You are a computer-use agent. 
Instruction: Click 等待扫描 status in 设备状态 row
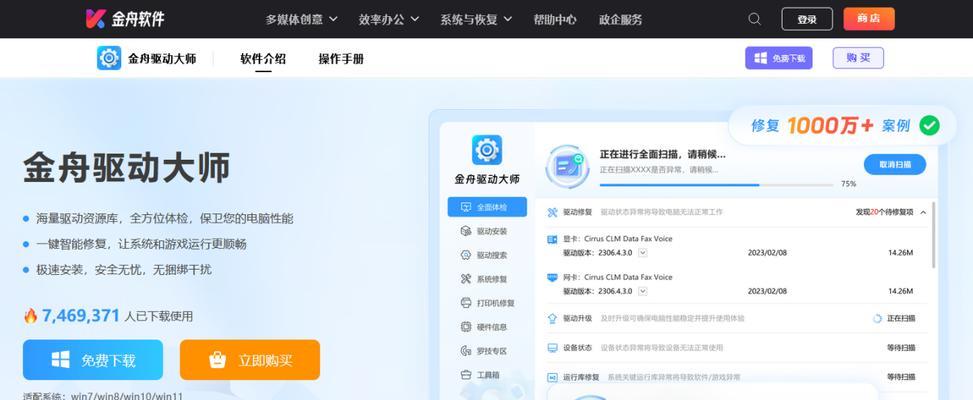click(901, 348)
